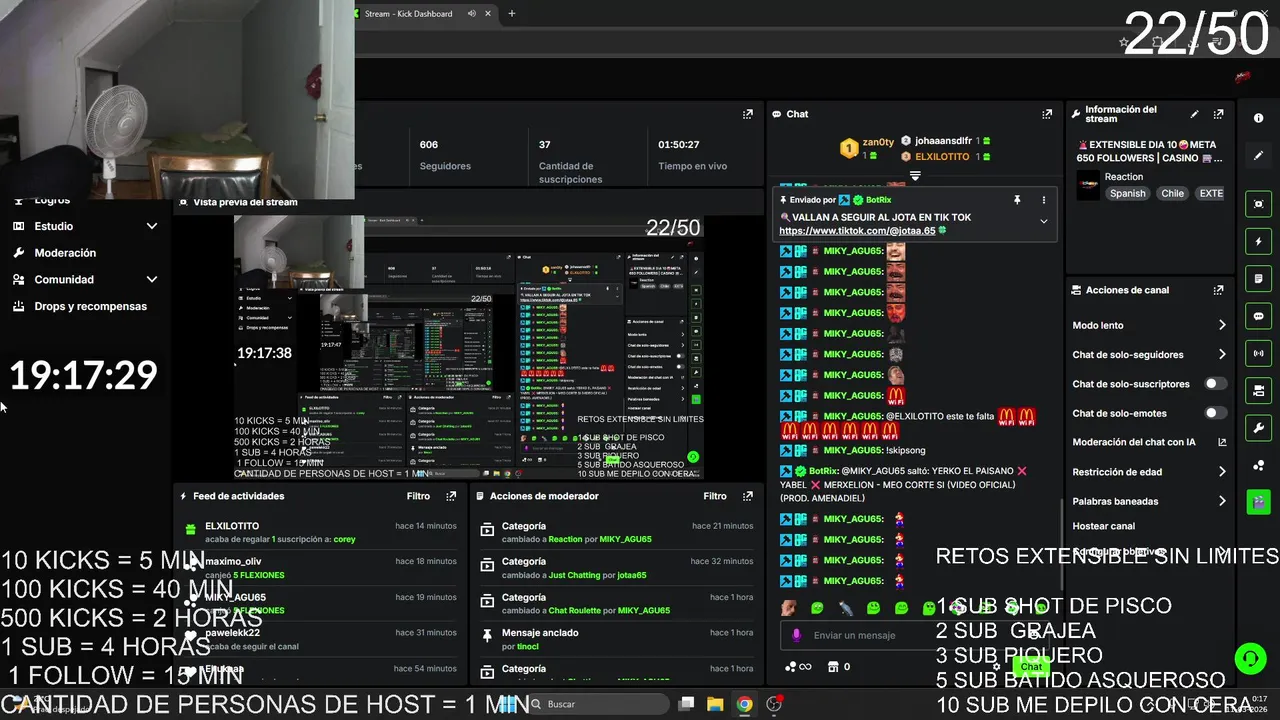
Task: Pop out the stats panel via top icon
Action: pyautogui.click(x=747, y=114)
